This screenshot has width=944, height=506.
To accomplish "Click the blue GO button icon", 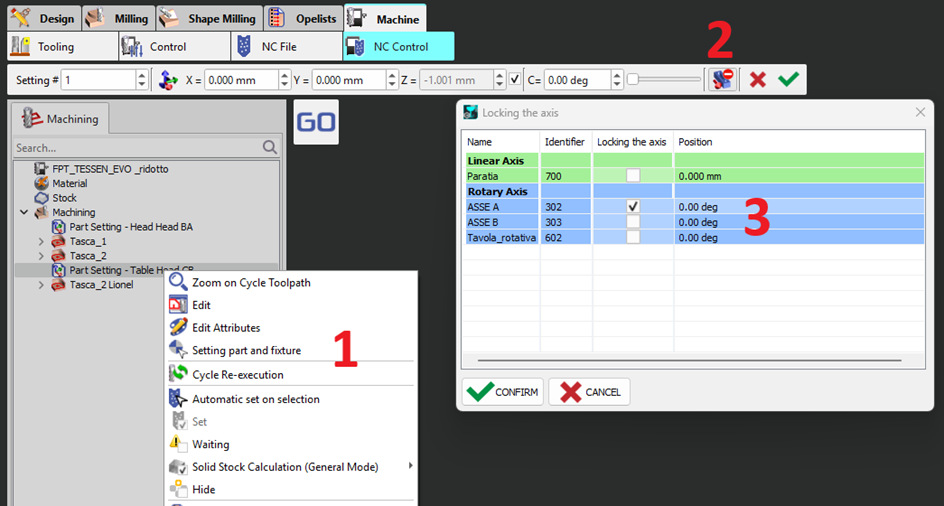I will click(316, 122).
